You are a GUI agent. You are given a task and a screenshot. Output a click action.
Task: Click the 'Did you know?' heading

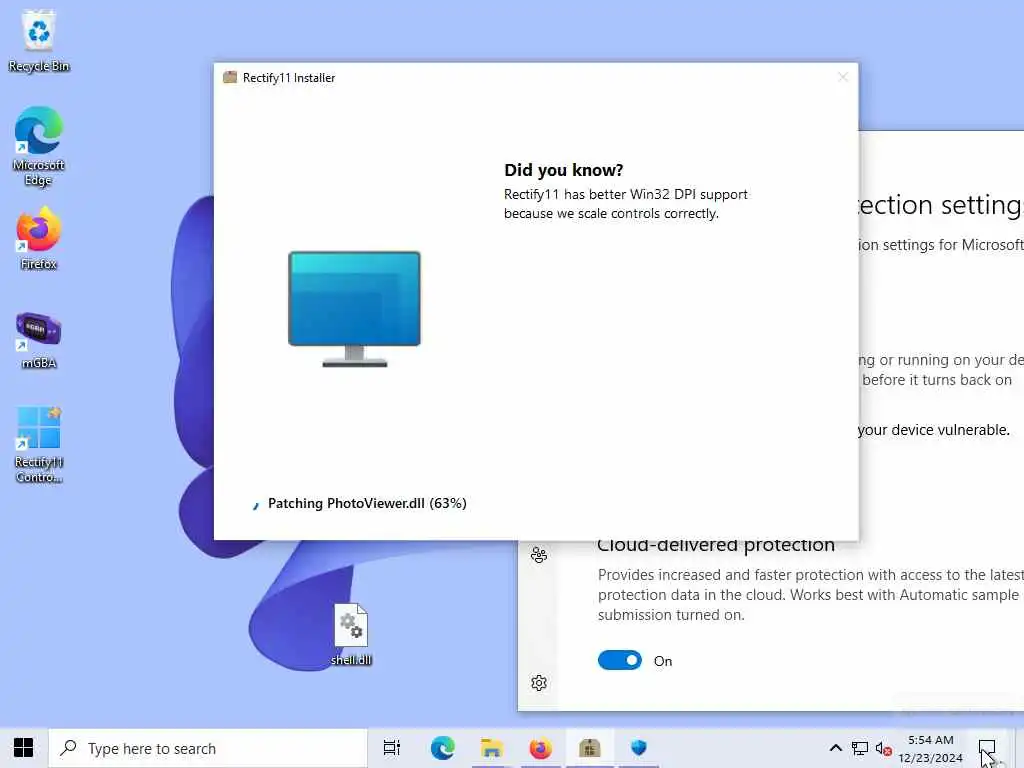coord(564,170)
